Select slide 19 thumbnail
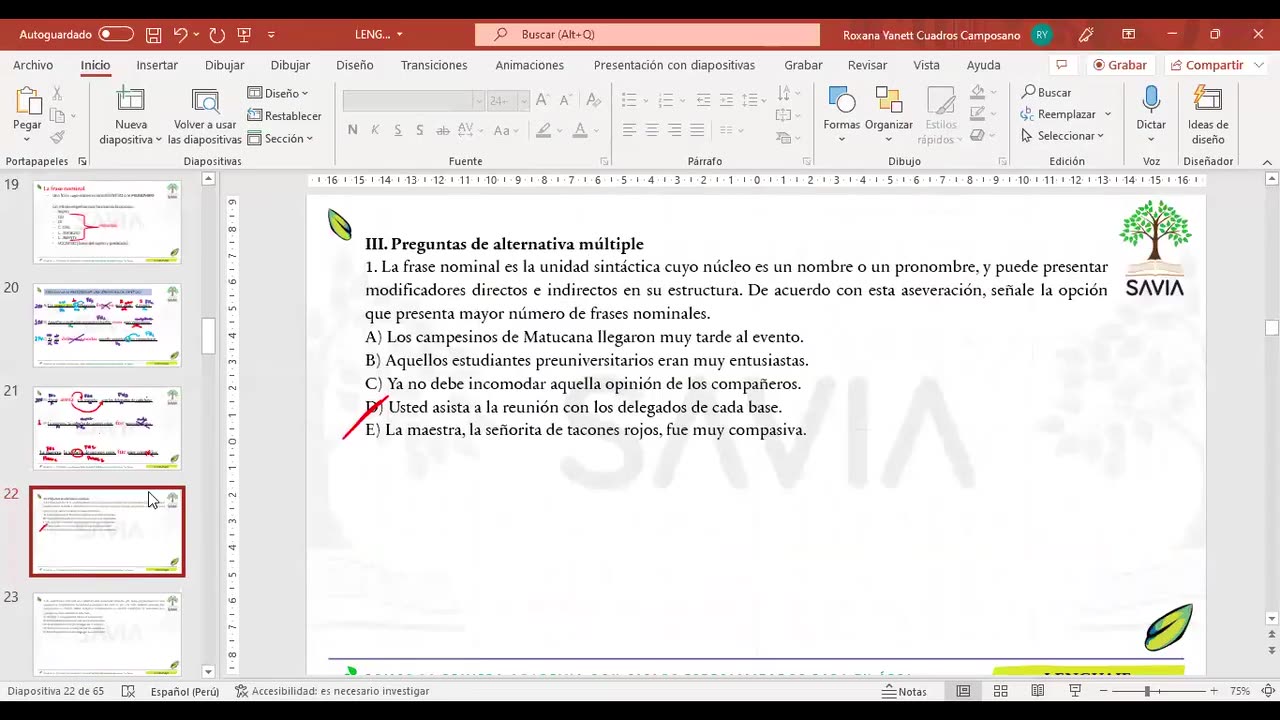 (107, 222)
